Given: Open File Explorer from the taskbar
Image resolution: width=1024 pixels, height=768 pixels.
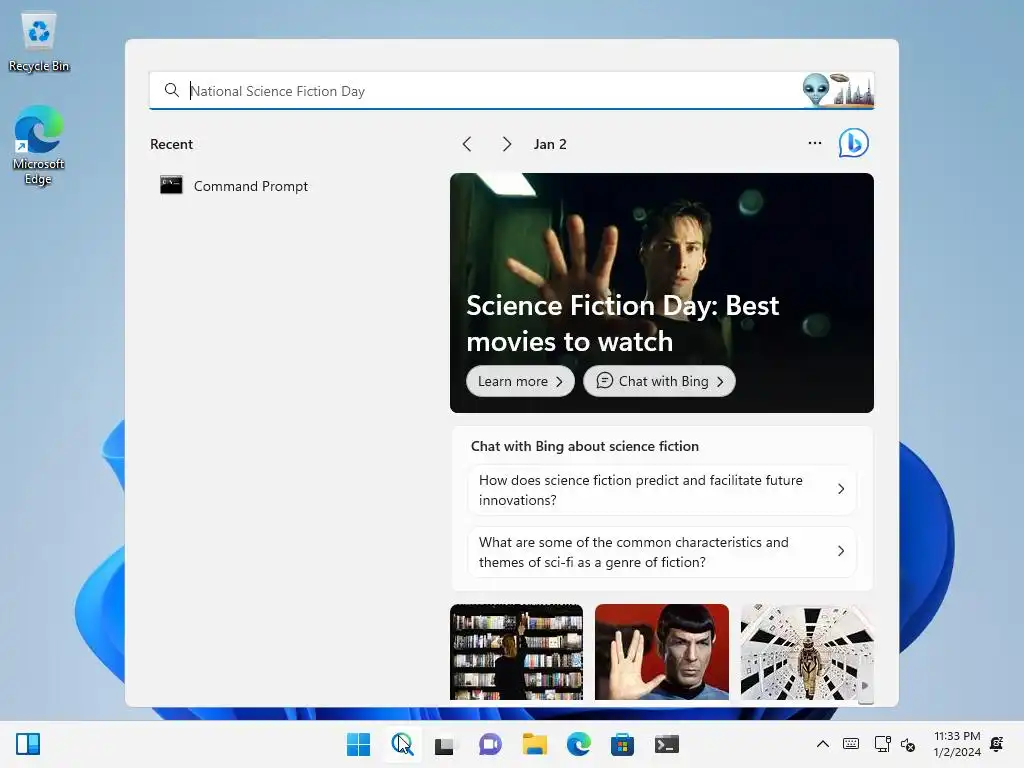Looking at the screenshot, I should point(534,744).
